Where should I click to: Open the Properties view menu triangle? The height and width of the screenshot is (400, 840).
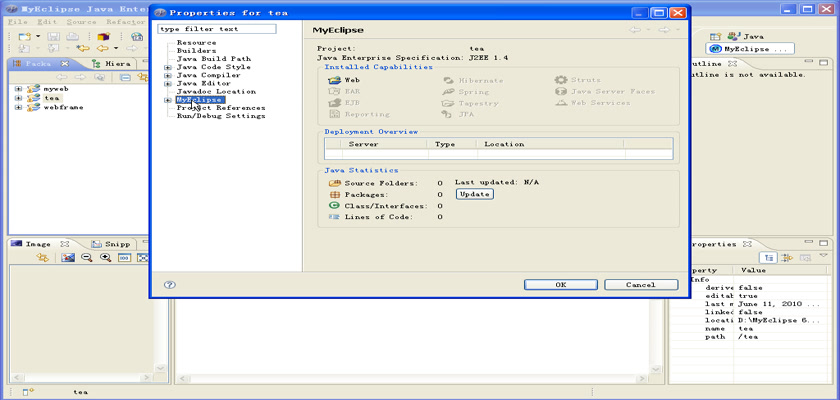(x=824, y=255)
